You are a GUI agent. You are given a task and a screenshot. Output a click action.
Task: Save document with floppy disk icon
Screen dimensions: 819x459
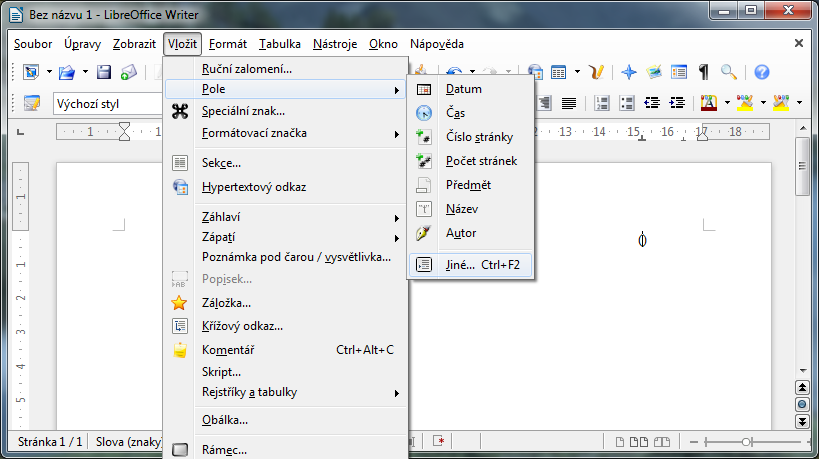[x=103, y=72]
